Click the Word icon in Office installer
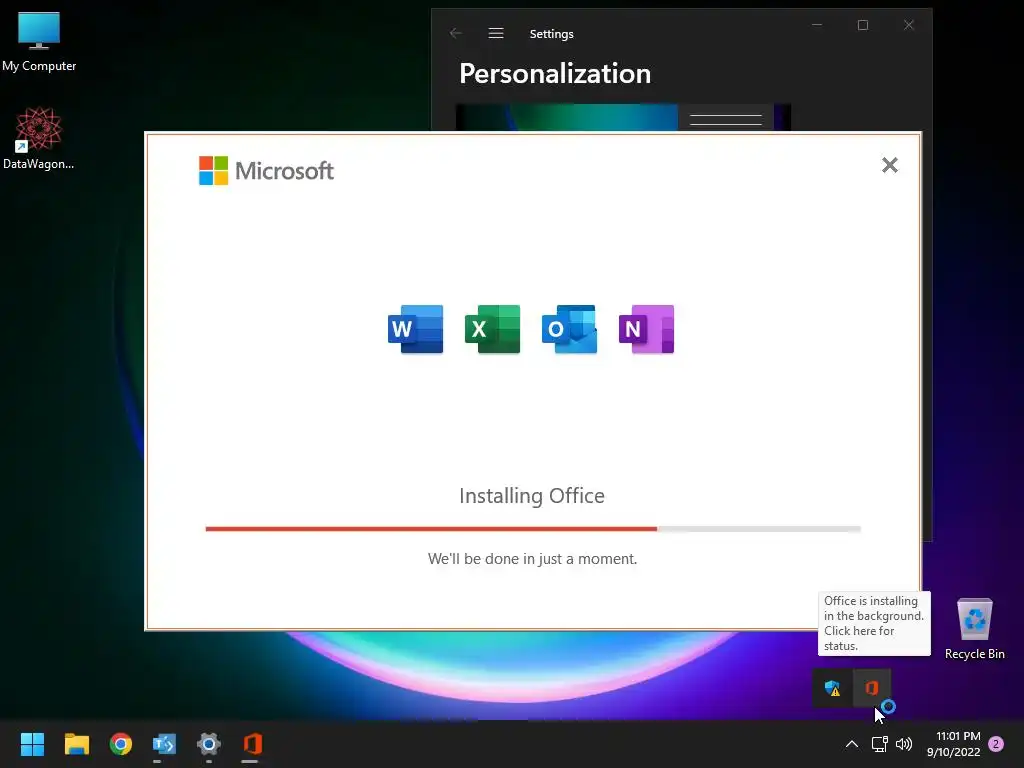 click(415, 329)
